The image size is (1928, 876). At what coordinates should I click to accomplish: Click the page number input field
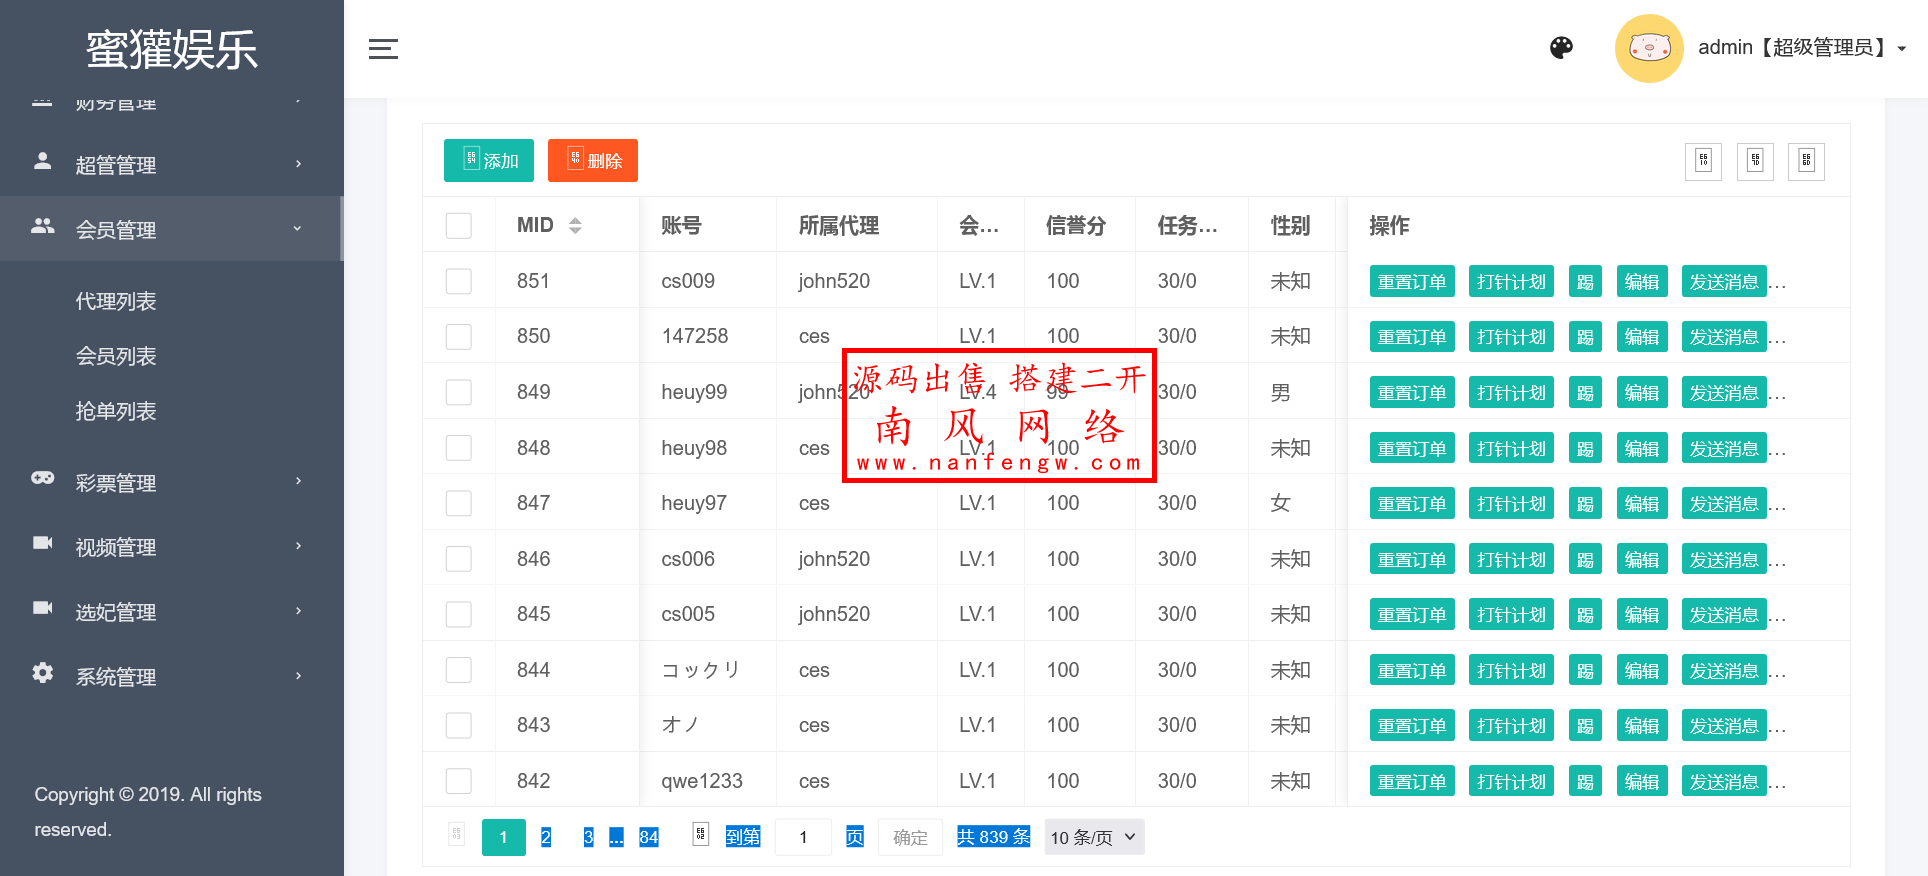pyautogui.click(x=802, y=837)
